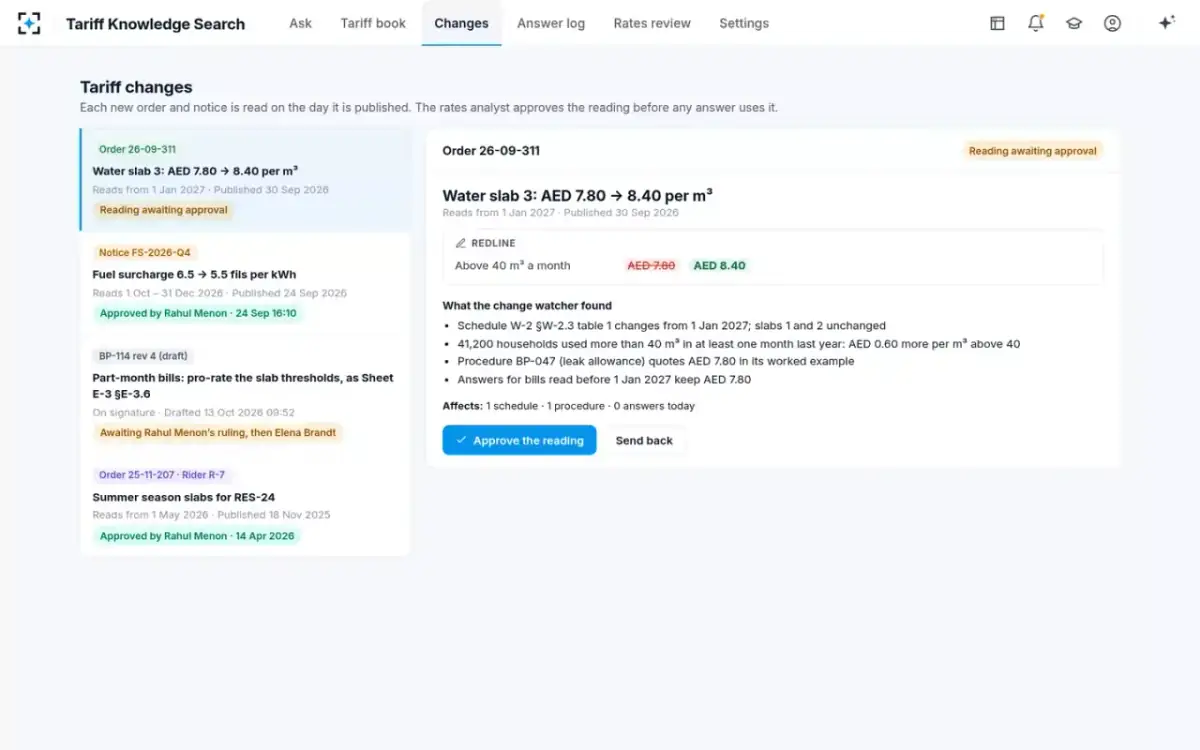Open the Rates review tab

tap(652, 23)
